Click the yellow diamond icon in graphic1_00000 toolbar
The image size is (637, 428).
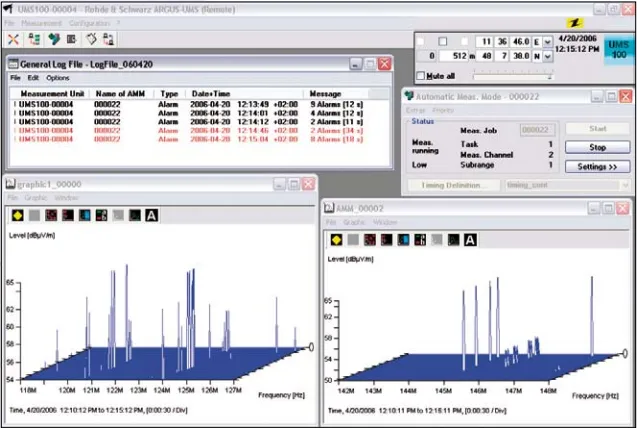17,215
